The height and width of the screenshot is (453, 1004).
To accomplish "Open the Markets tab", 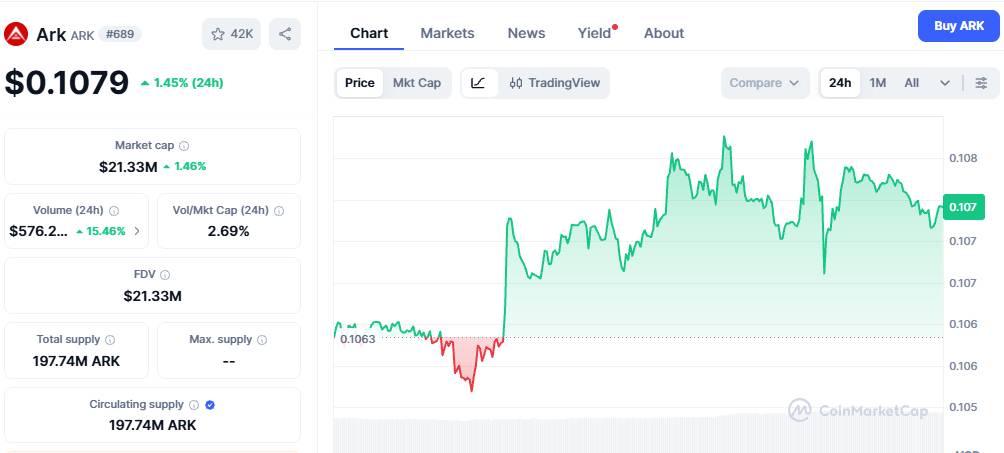I will point(448,33).
